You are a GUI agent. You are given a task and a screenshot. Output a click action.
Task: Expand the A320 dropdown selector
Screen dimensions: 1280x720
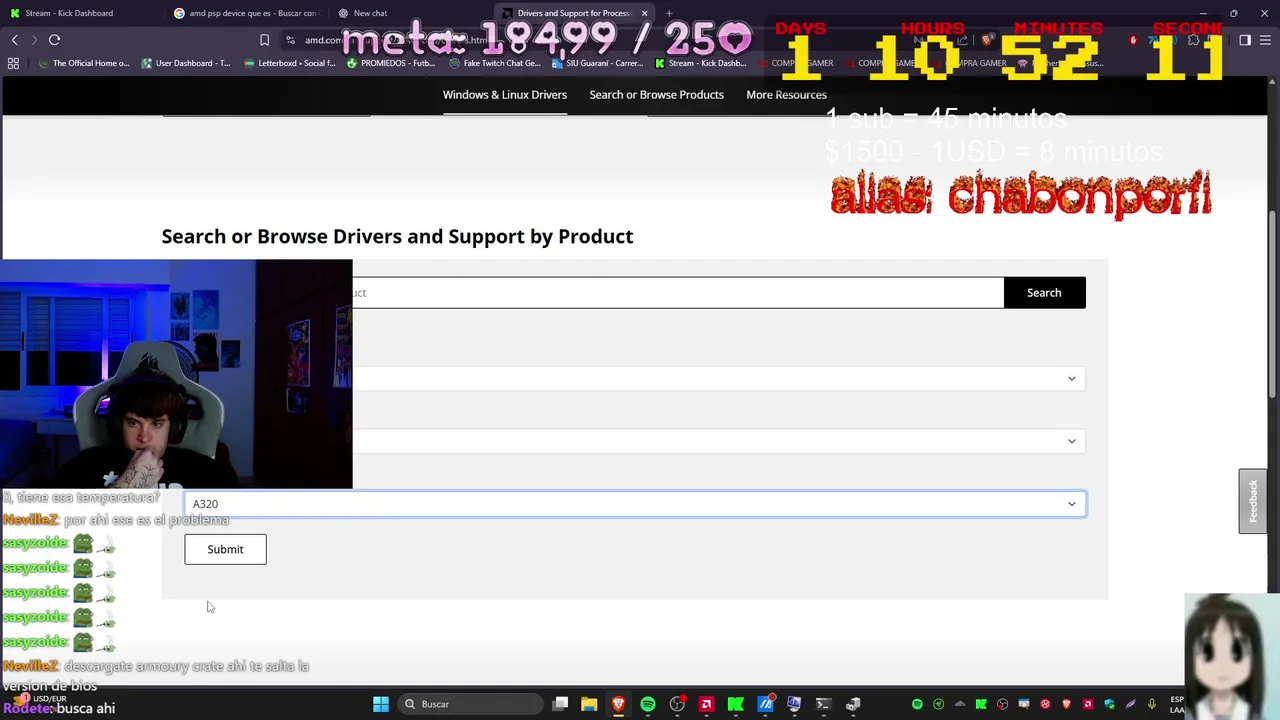[x=635, y=504]
